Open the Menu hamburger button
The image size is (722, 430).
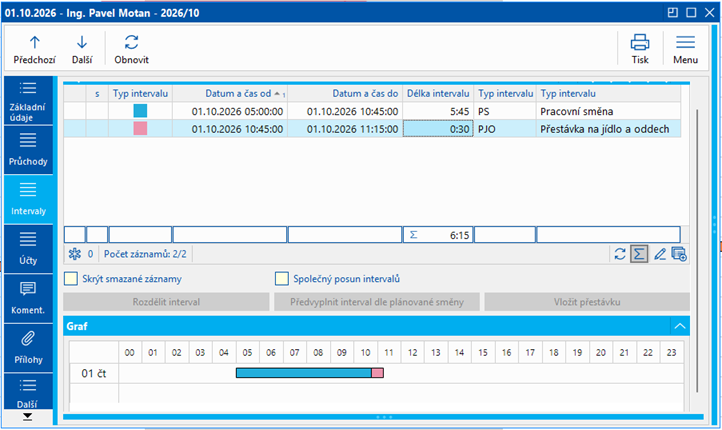coord(685,49)
